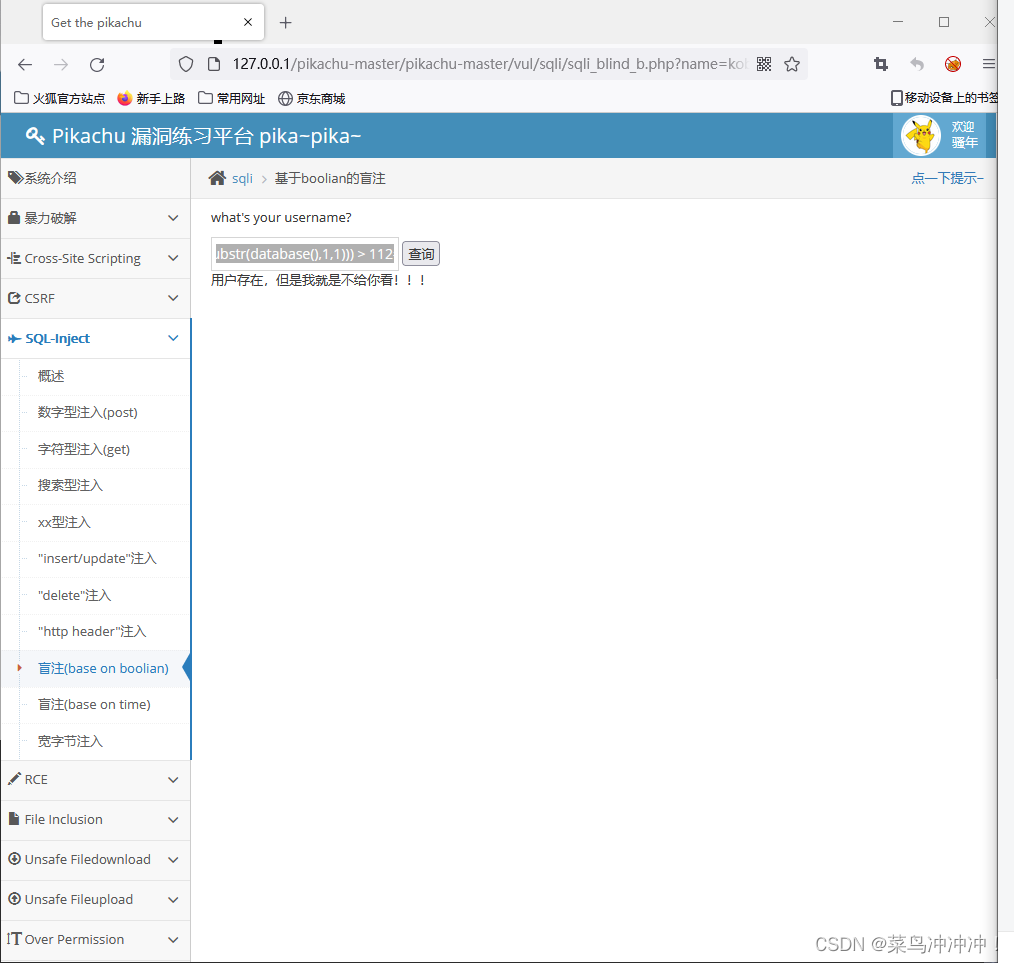Close the Get the pikachu tab

coord(248,22)
